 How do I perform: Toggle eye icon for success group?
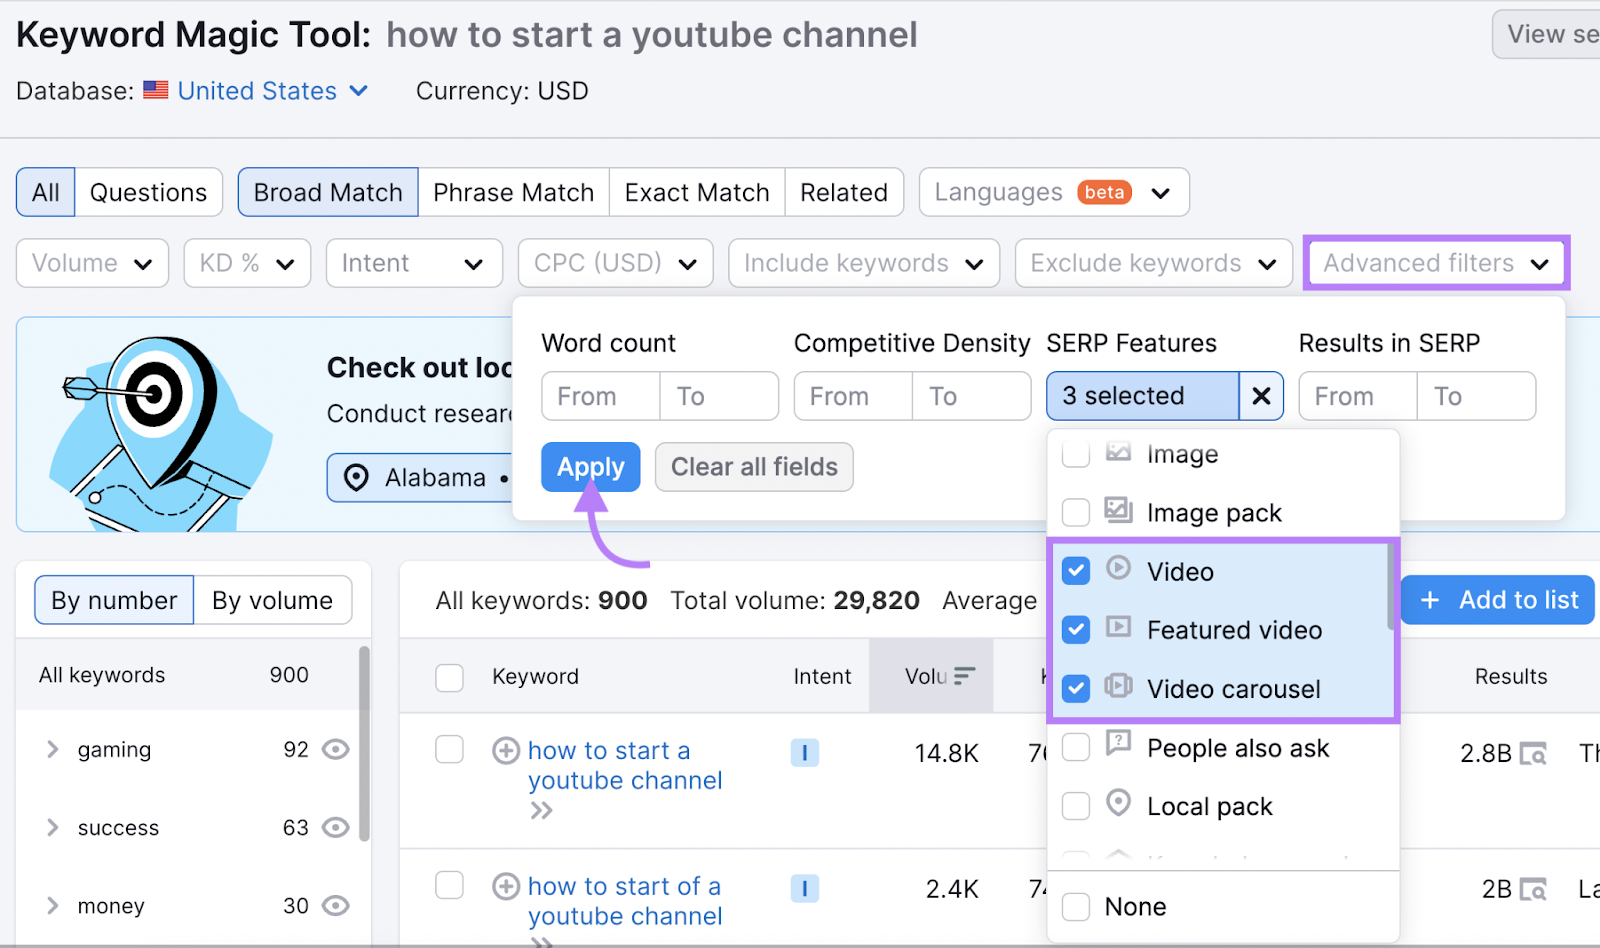pos(336,827)
